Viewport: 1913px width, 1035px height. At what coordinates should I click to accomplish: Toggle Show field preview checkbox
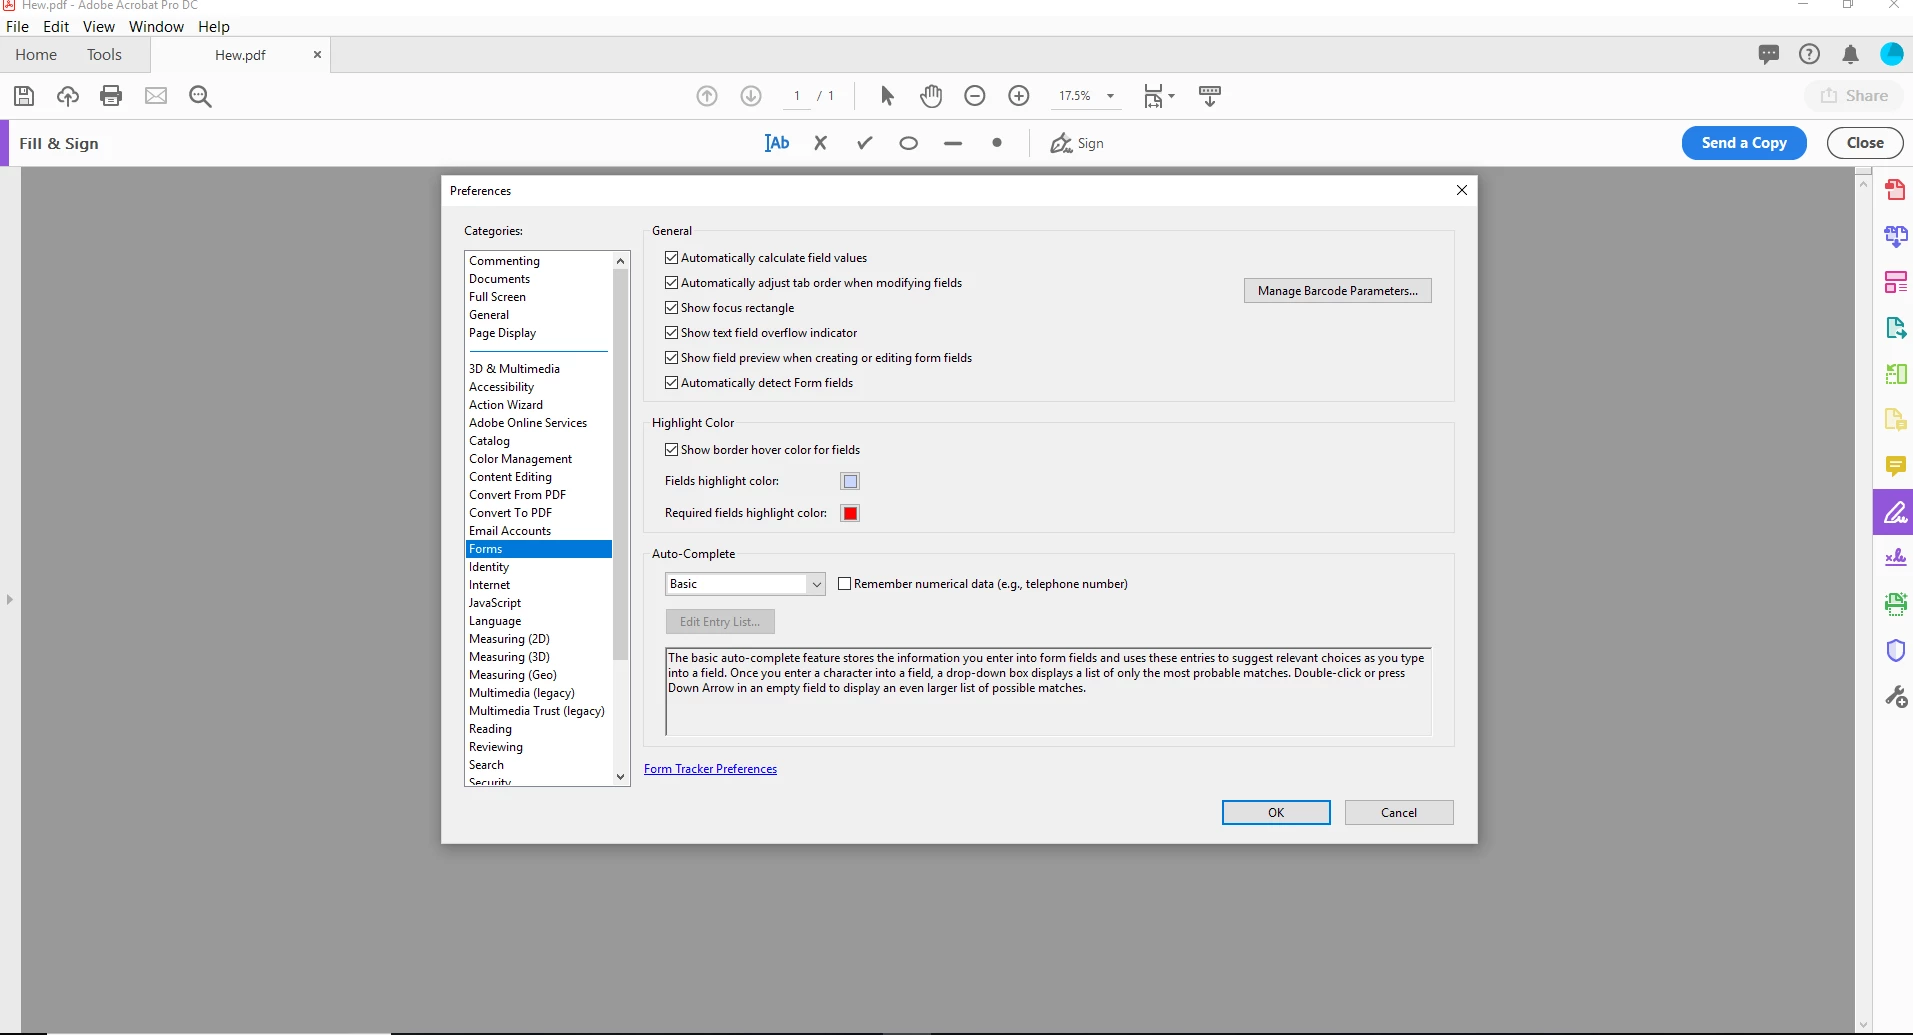[672, 358]
